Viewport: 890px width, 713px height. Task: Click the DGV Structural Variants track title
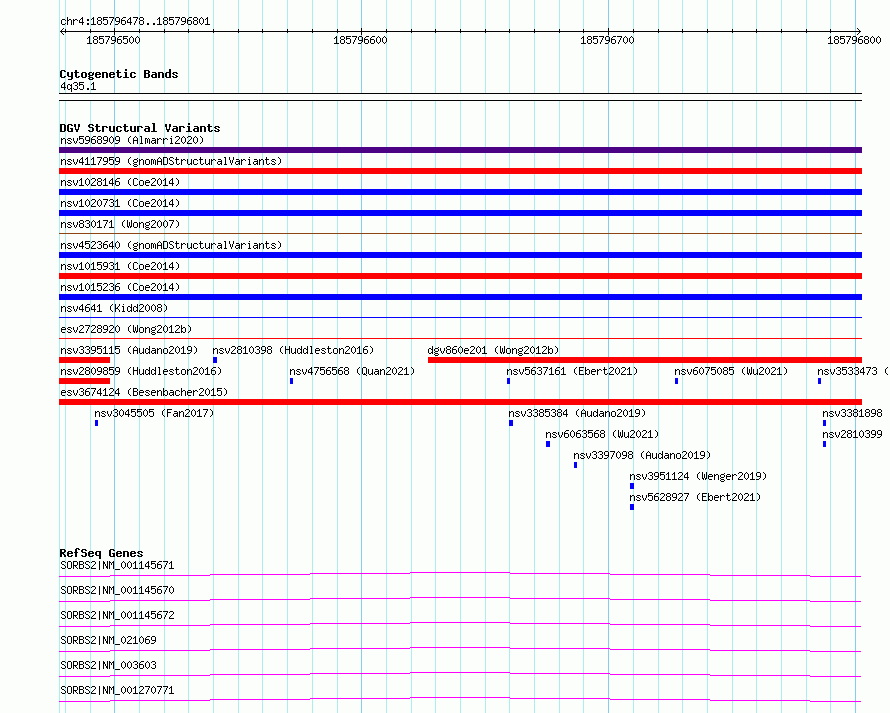[140, 128]
